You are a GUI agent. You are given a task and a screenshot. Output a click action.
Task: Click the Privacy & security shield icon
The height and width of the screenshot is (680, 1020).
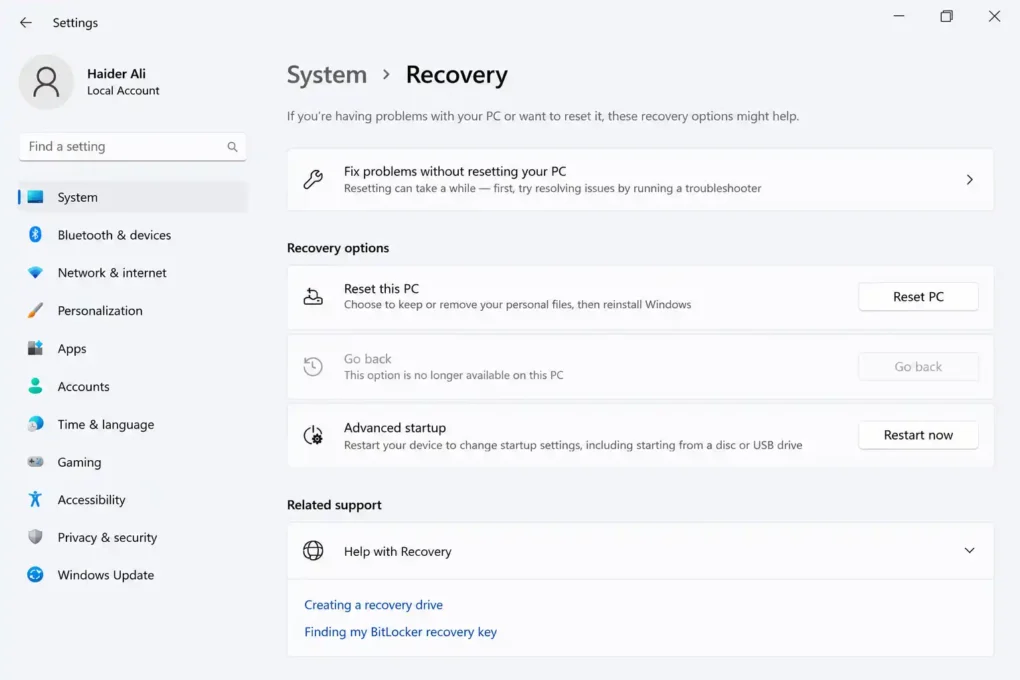pyautogui.click(x=36, y=537)
